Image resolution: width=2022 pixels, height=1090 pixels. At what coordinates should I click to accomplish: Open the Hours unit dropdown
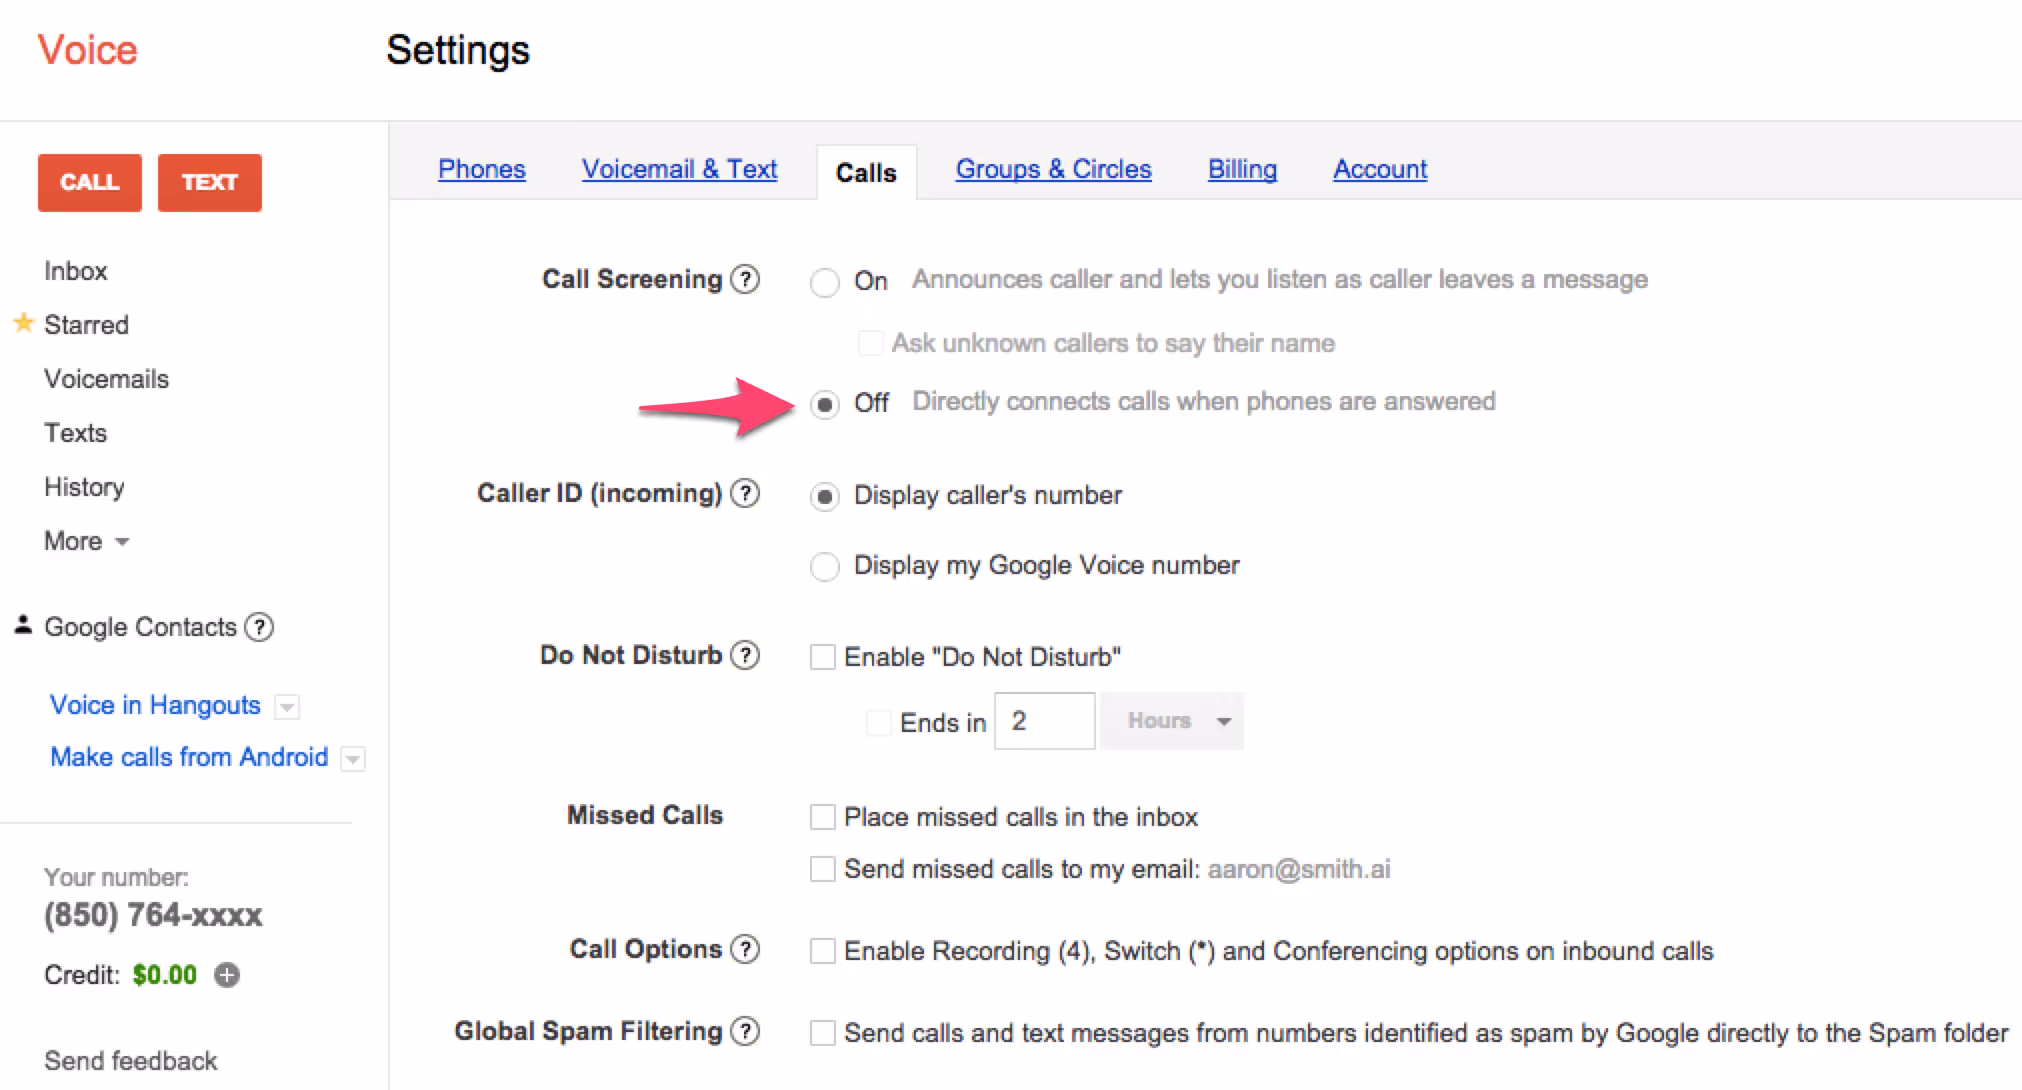(x=1172, y=721)
